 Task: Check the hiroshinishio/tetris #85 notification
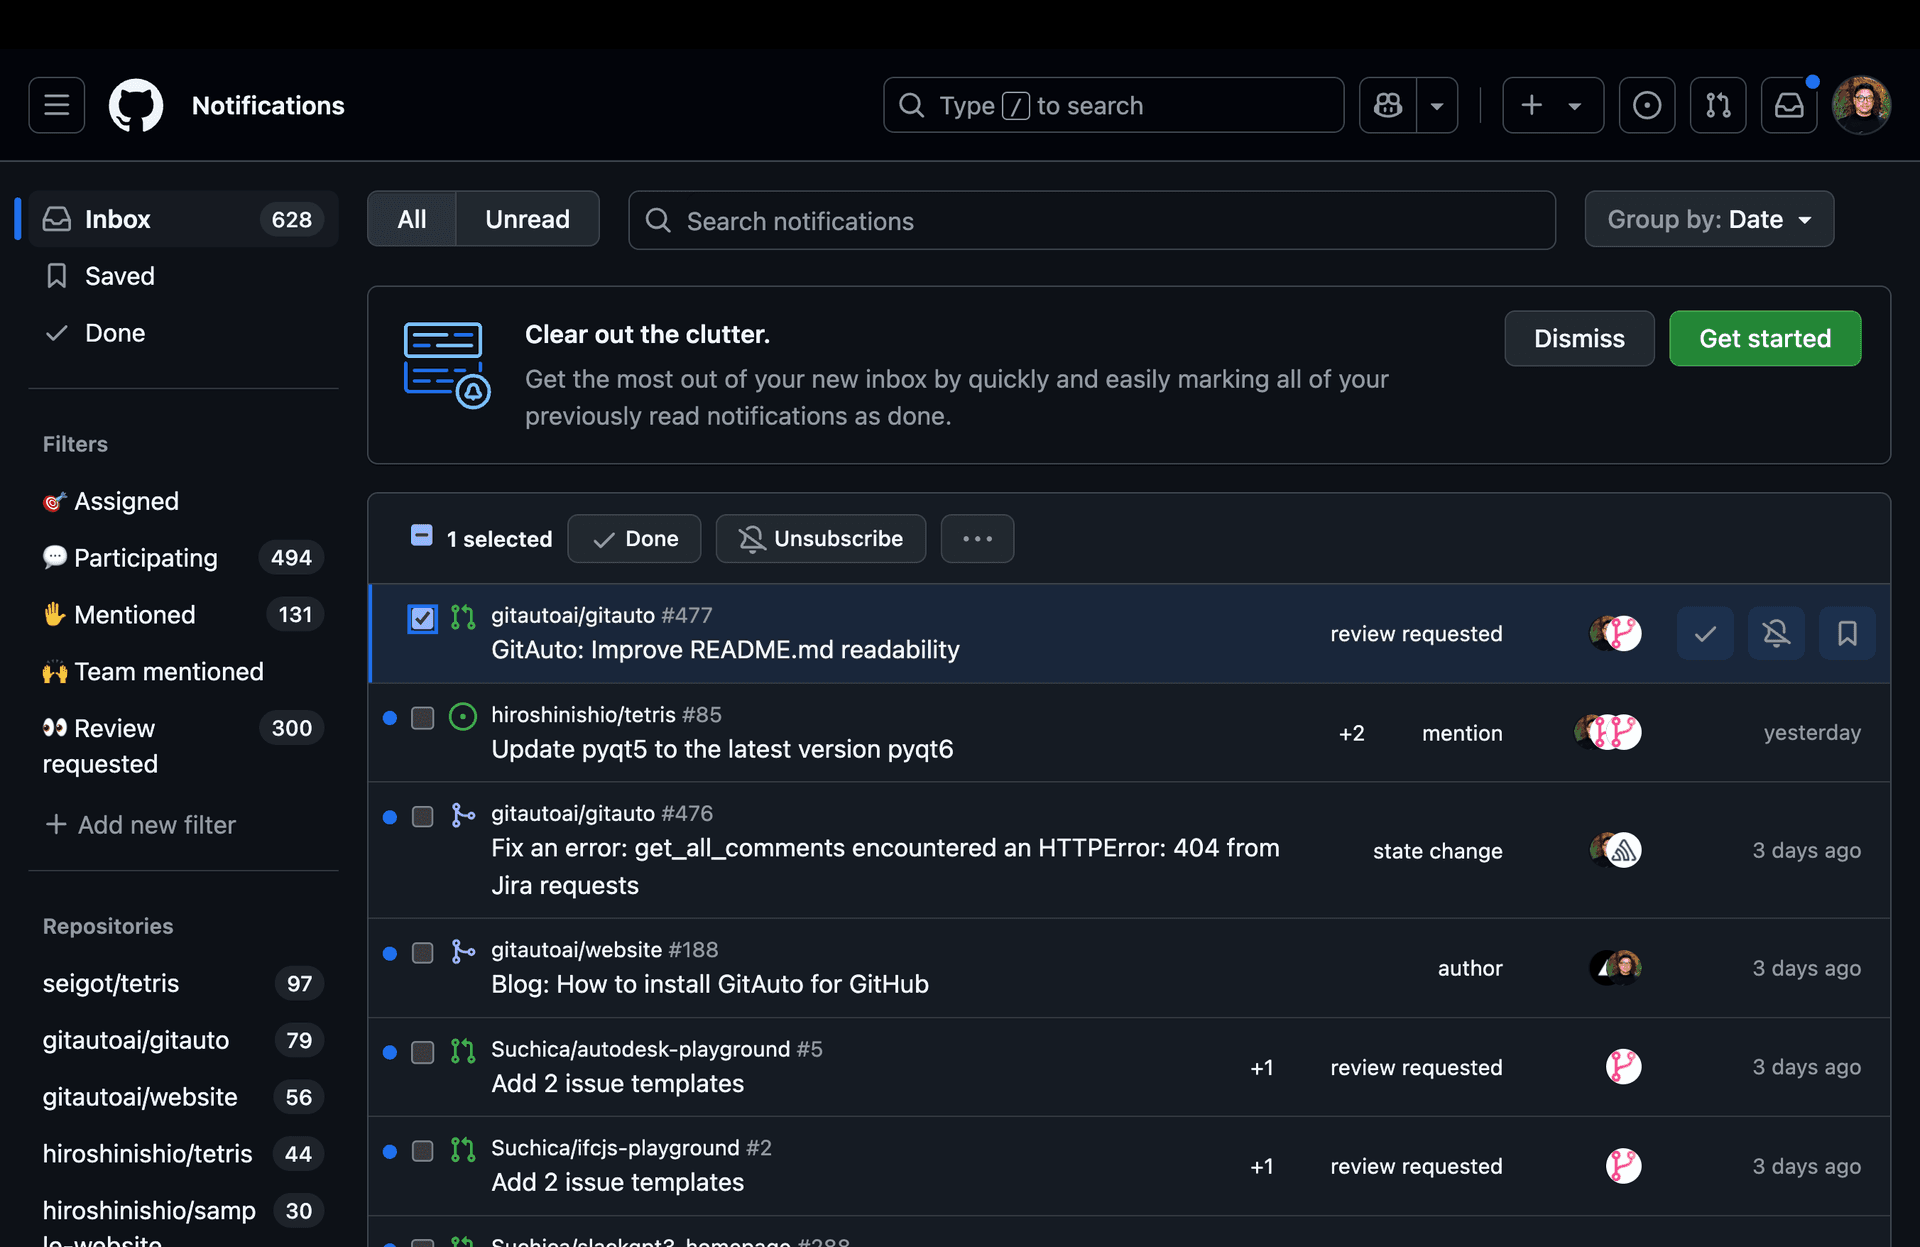pyautogui.click(x=422, y=717)
